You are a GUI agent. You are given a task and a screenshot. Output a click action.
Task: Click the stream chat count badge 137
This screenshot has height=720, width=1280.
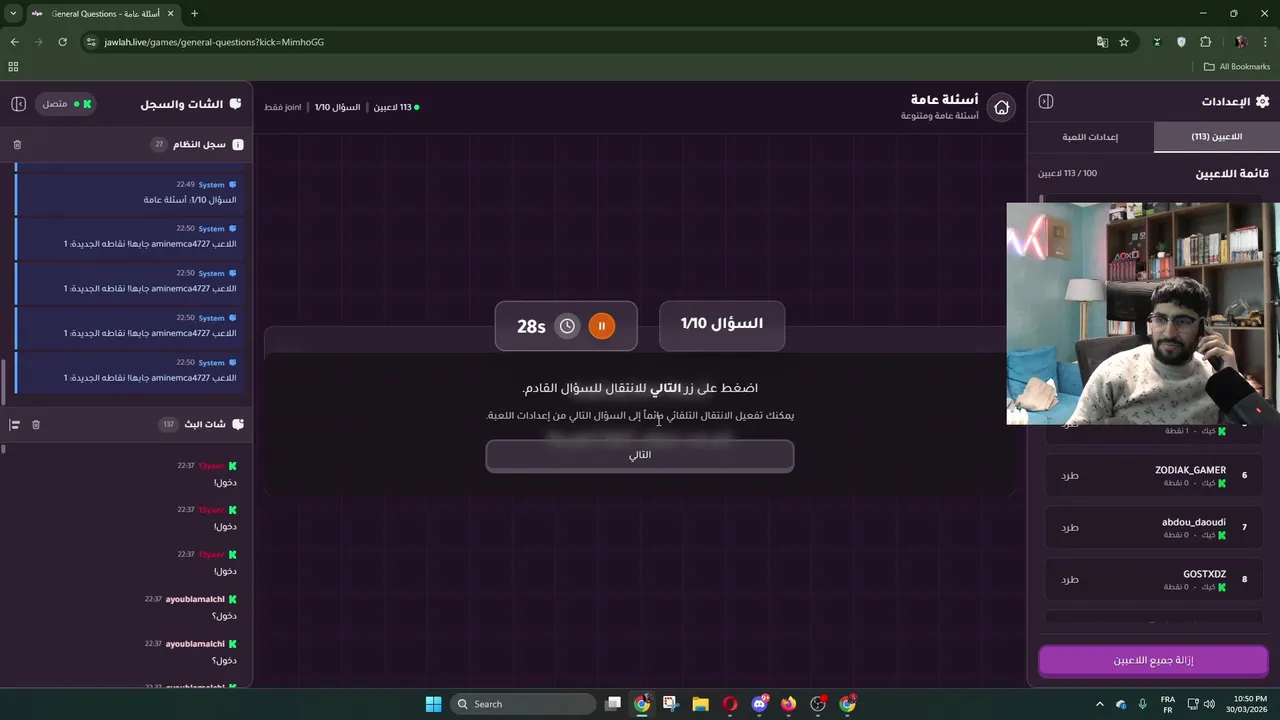tap(168, 425)
